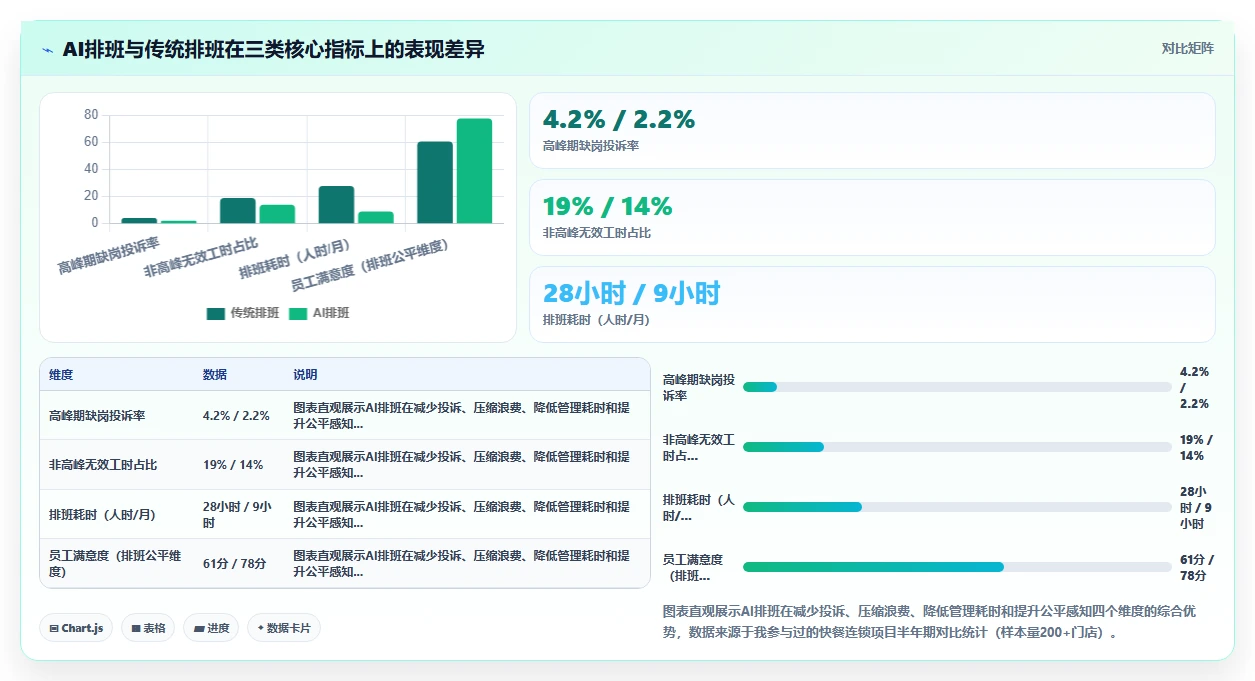Click the 高峰期缺岗投诉率 caption in the data card
Screen dimensions: 1255x681
coord(591,146)
